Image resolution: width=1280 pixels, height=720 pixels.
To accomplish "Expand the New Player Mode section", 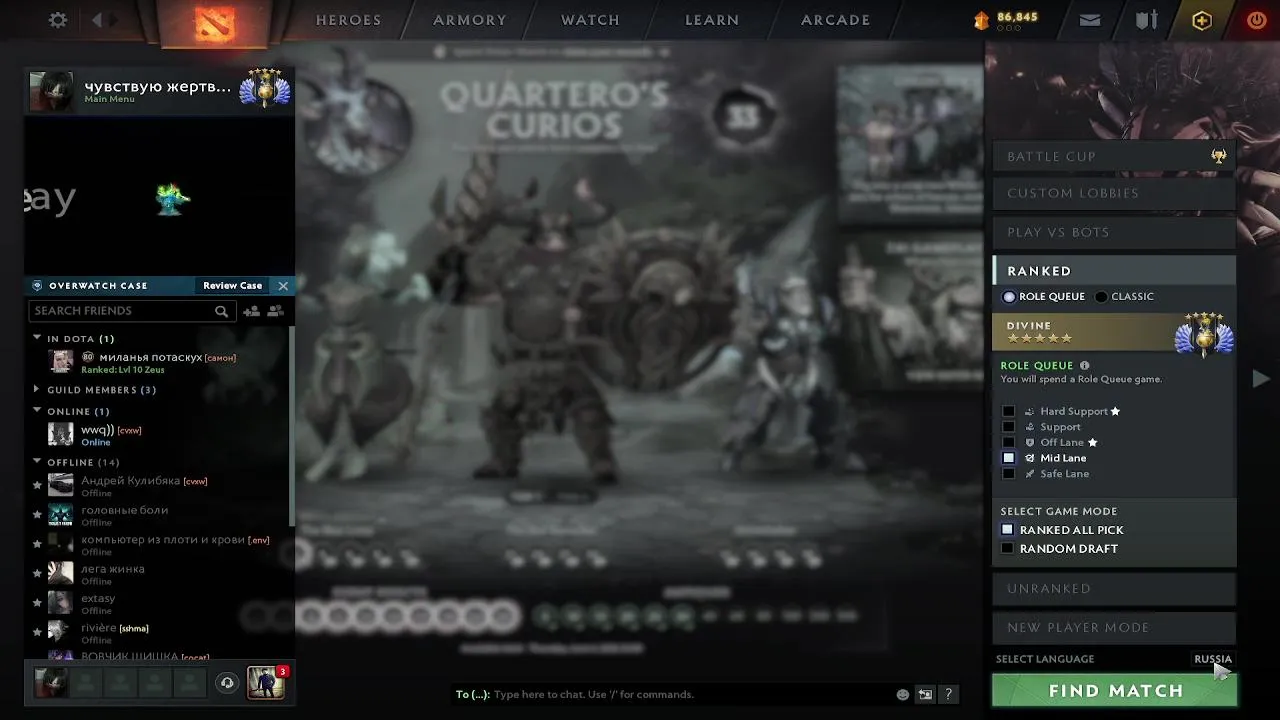I will coord(1114,628).
